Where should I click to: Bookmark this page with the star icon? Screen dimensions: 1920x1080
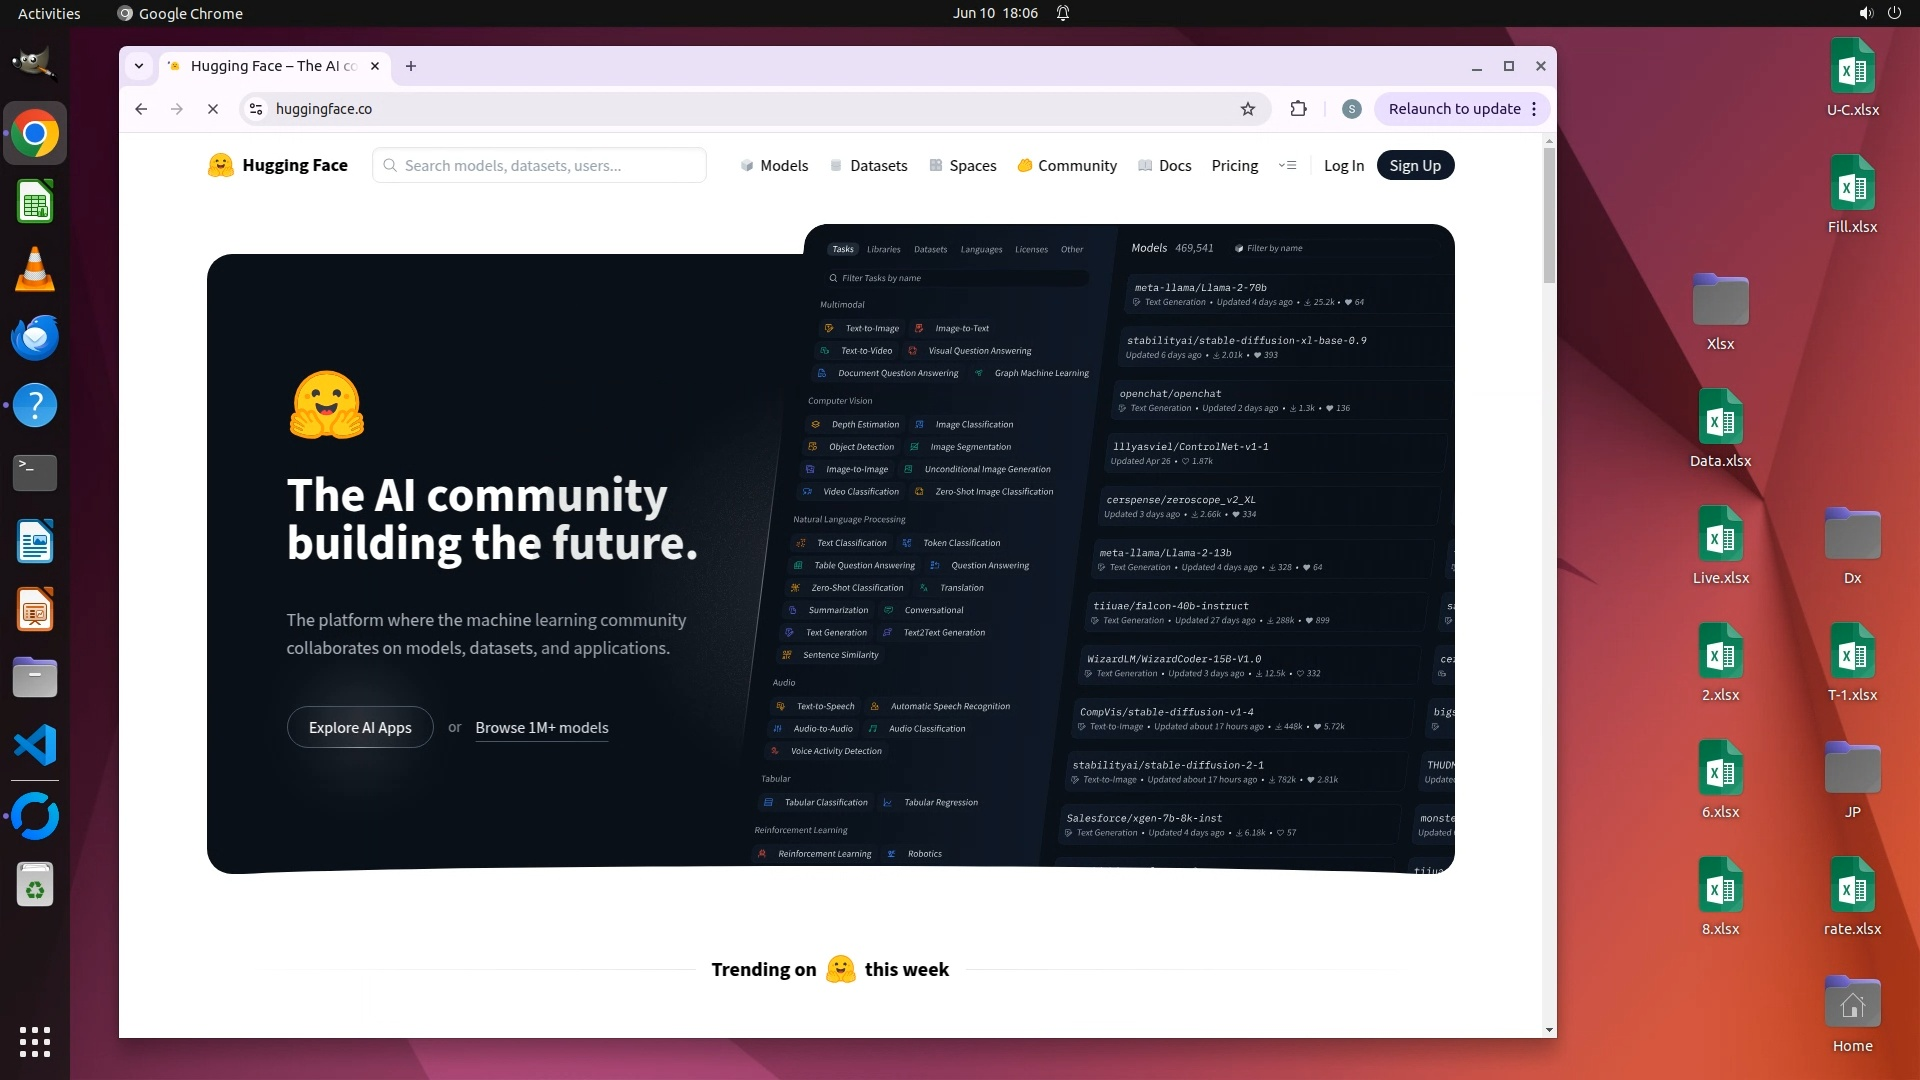1247,109
